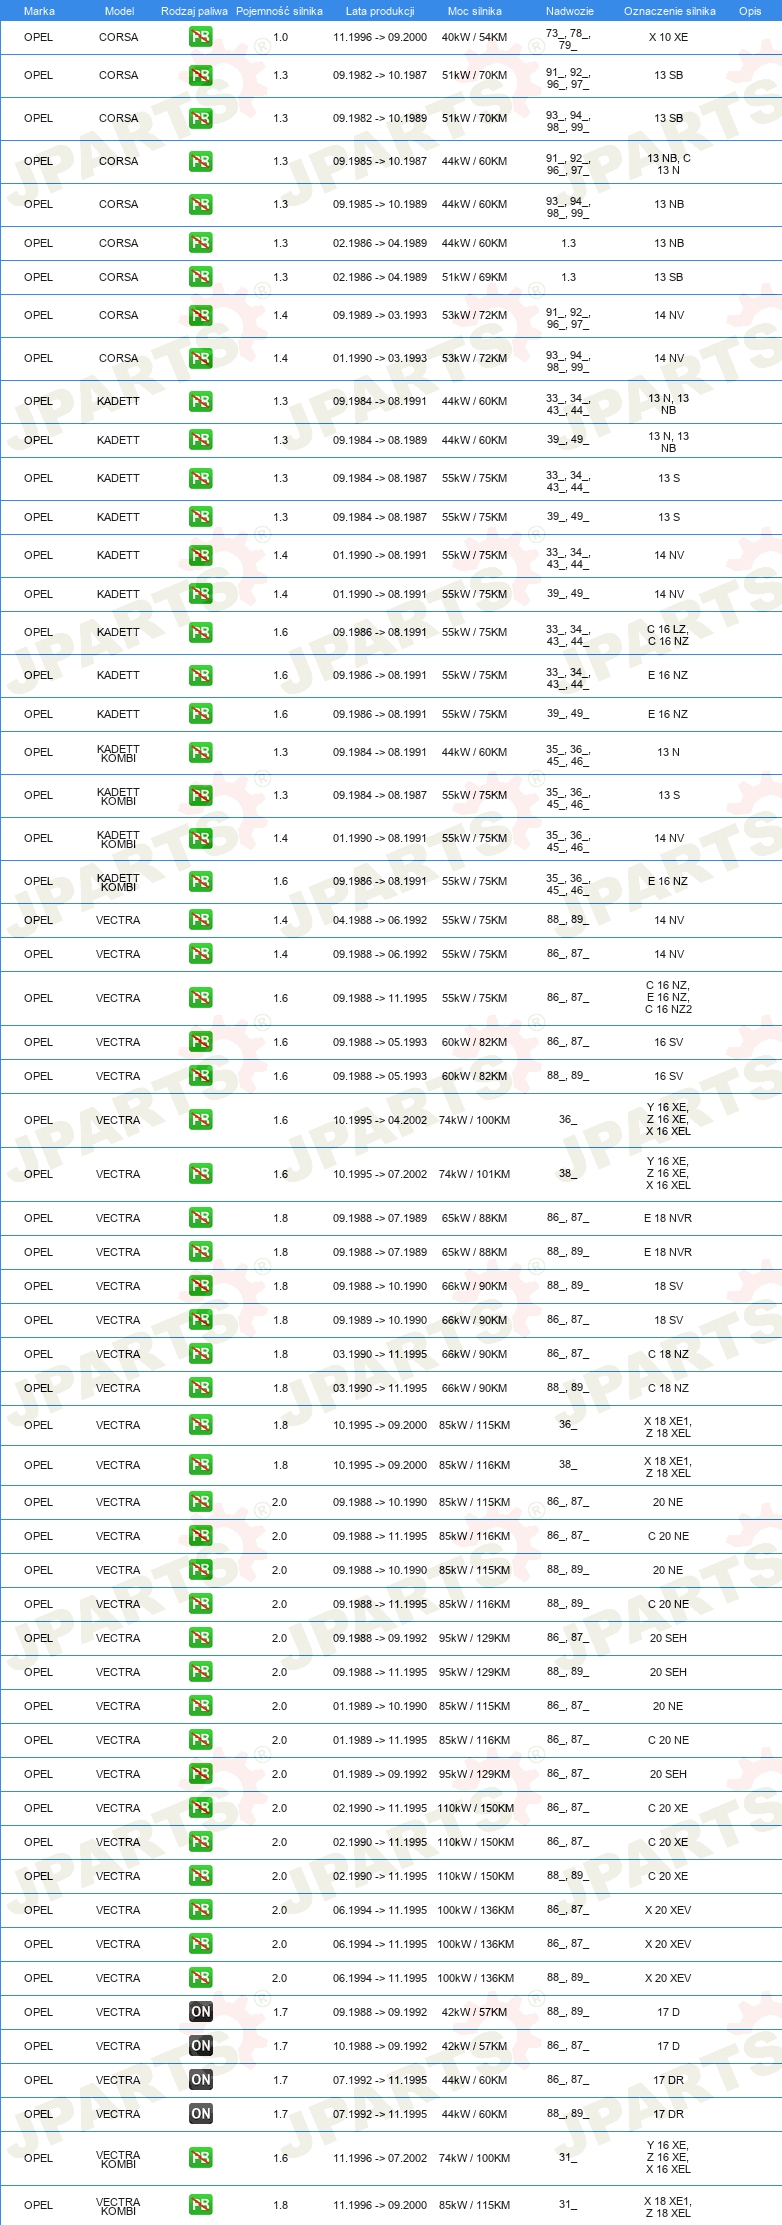The image size is (782, 2225).
Task: Click petrol icon in Corsa X 10 XE row
Action: pos(201,37)
